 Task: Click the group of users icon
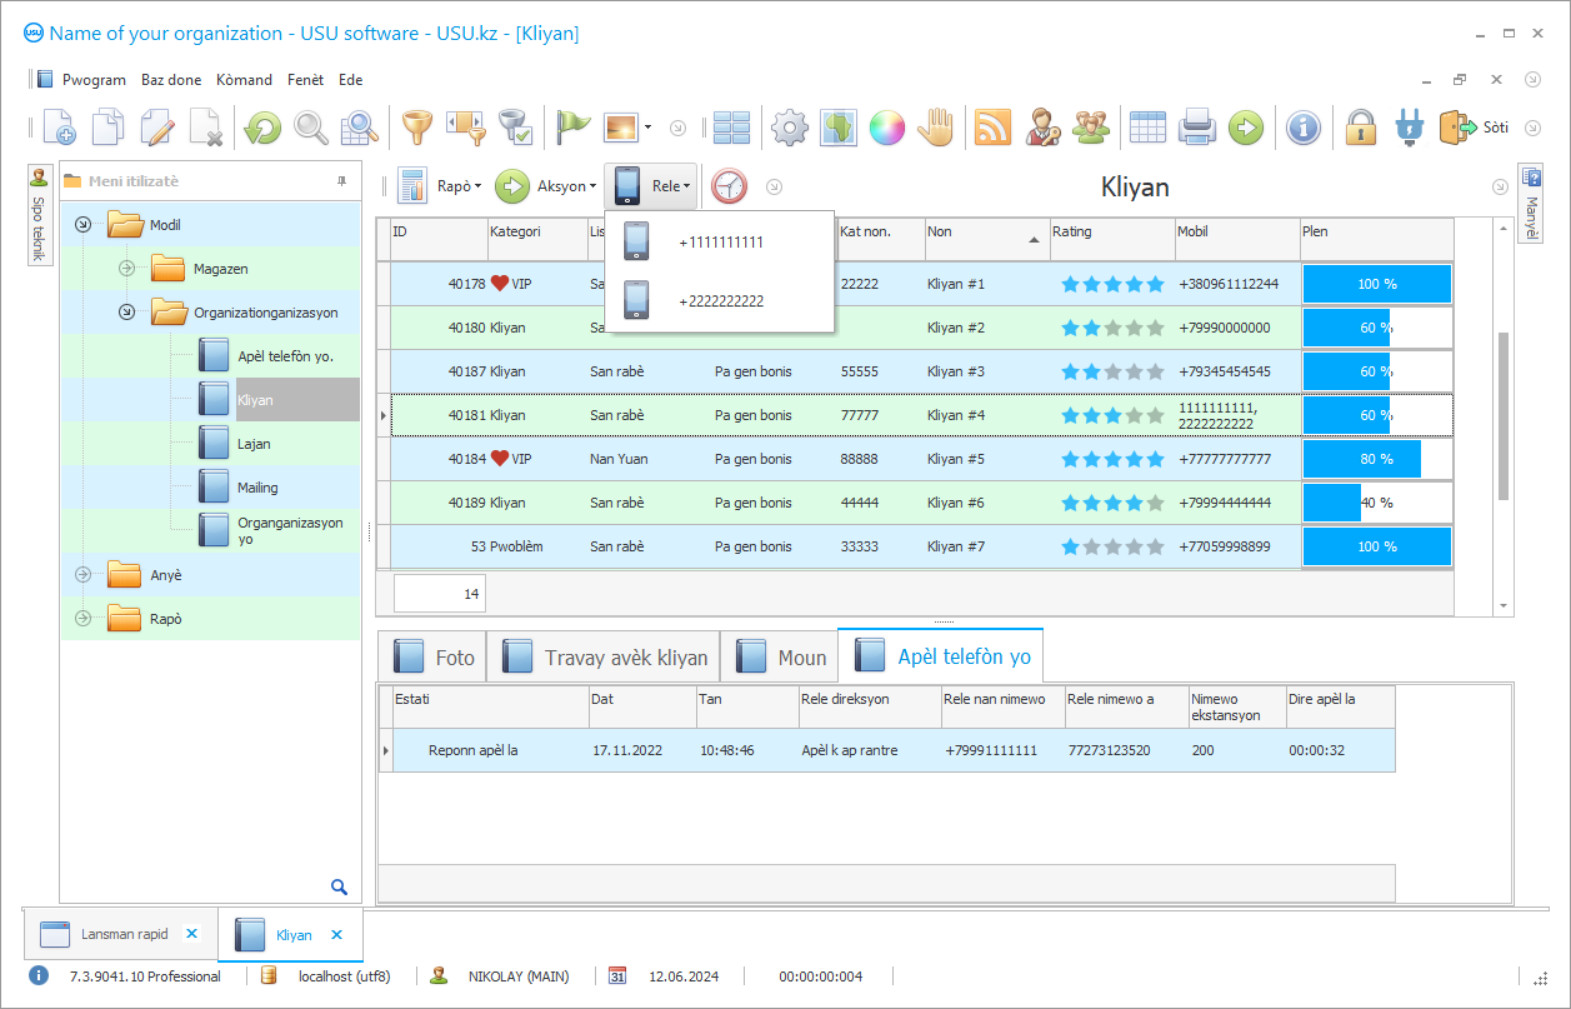click(x=1091, y=128)
